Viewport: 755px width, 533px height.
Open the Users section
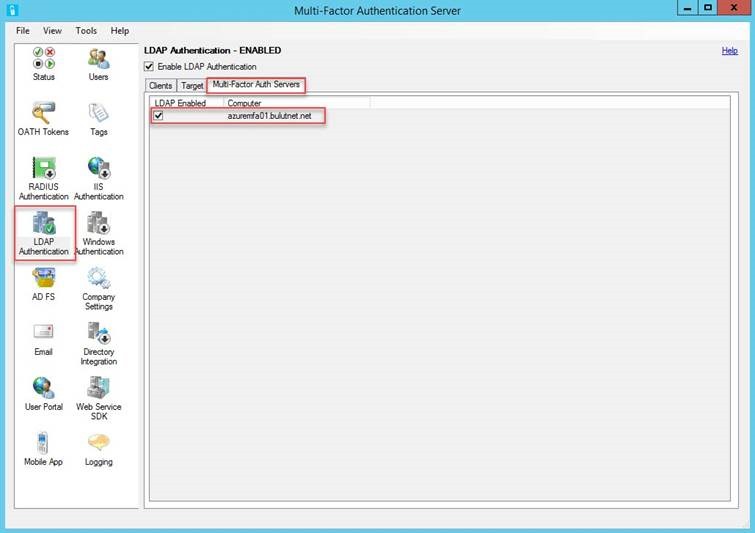pos(98,64)
